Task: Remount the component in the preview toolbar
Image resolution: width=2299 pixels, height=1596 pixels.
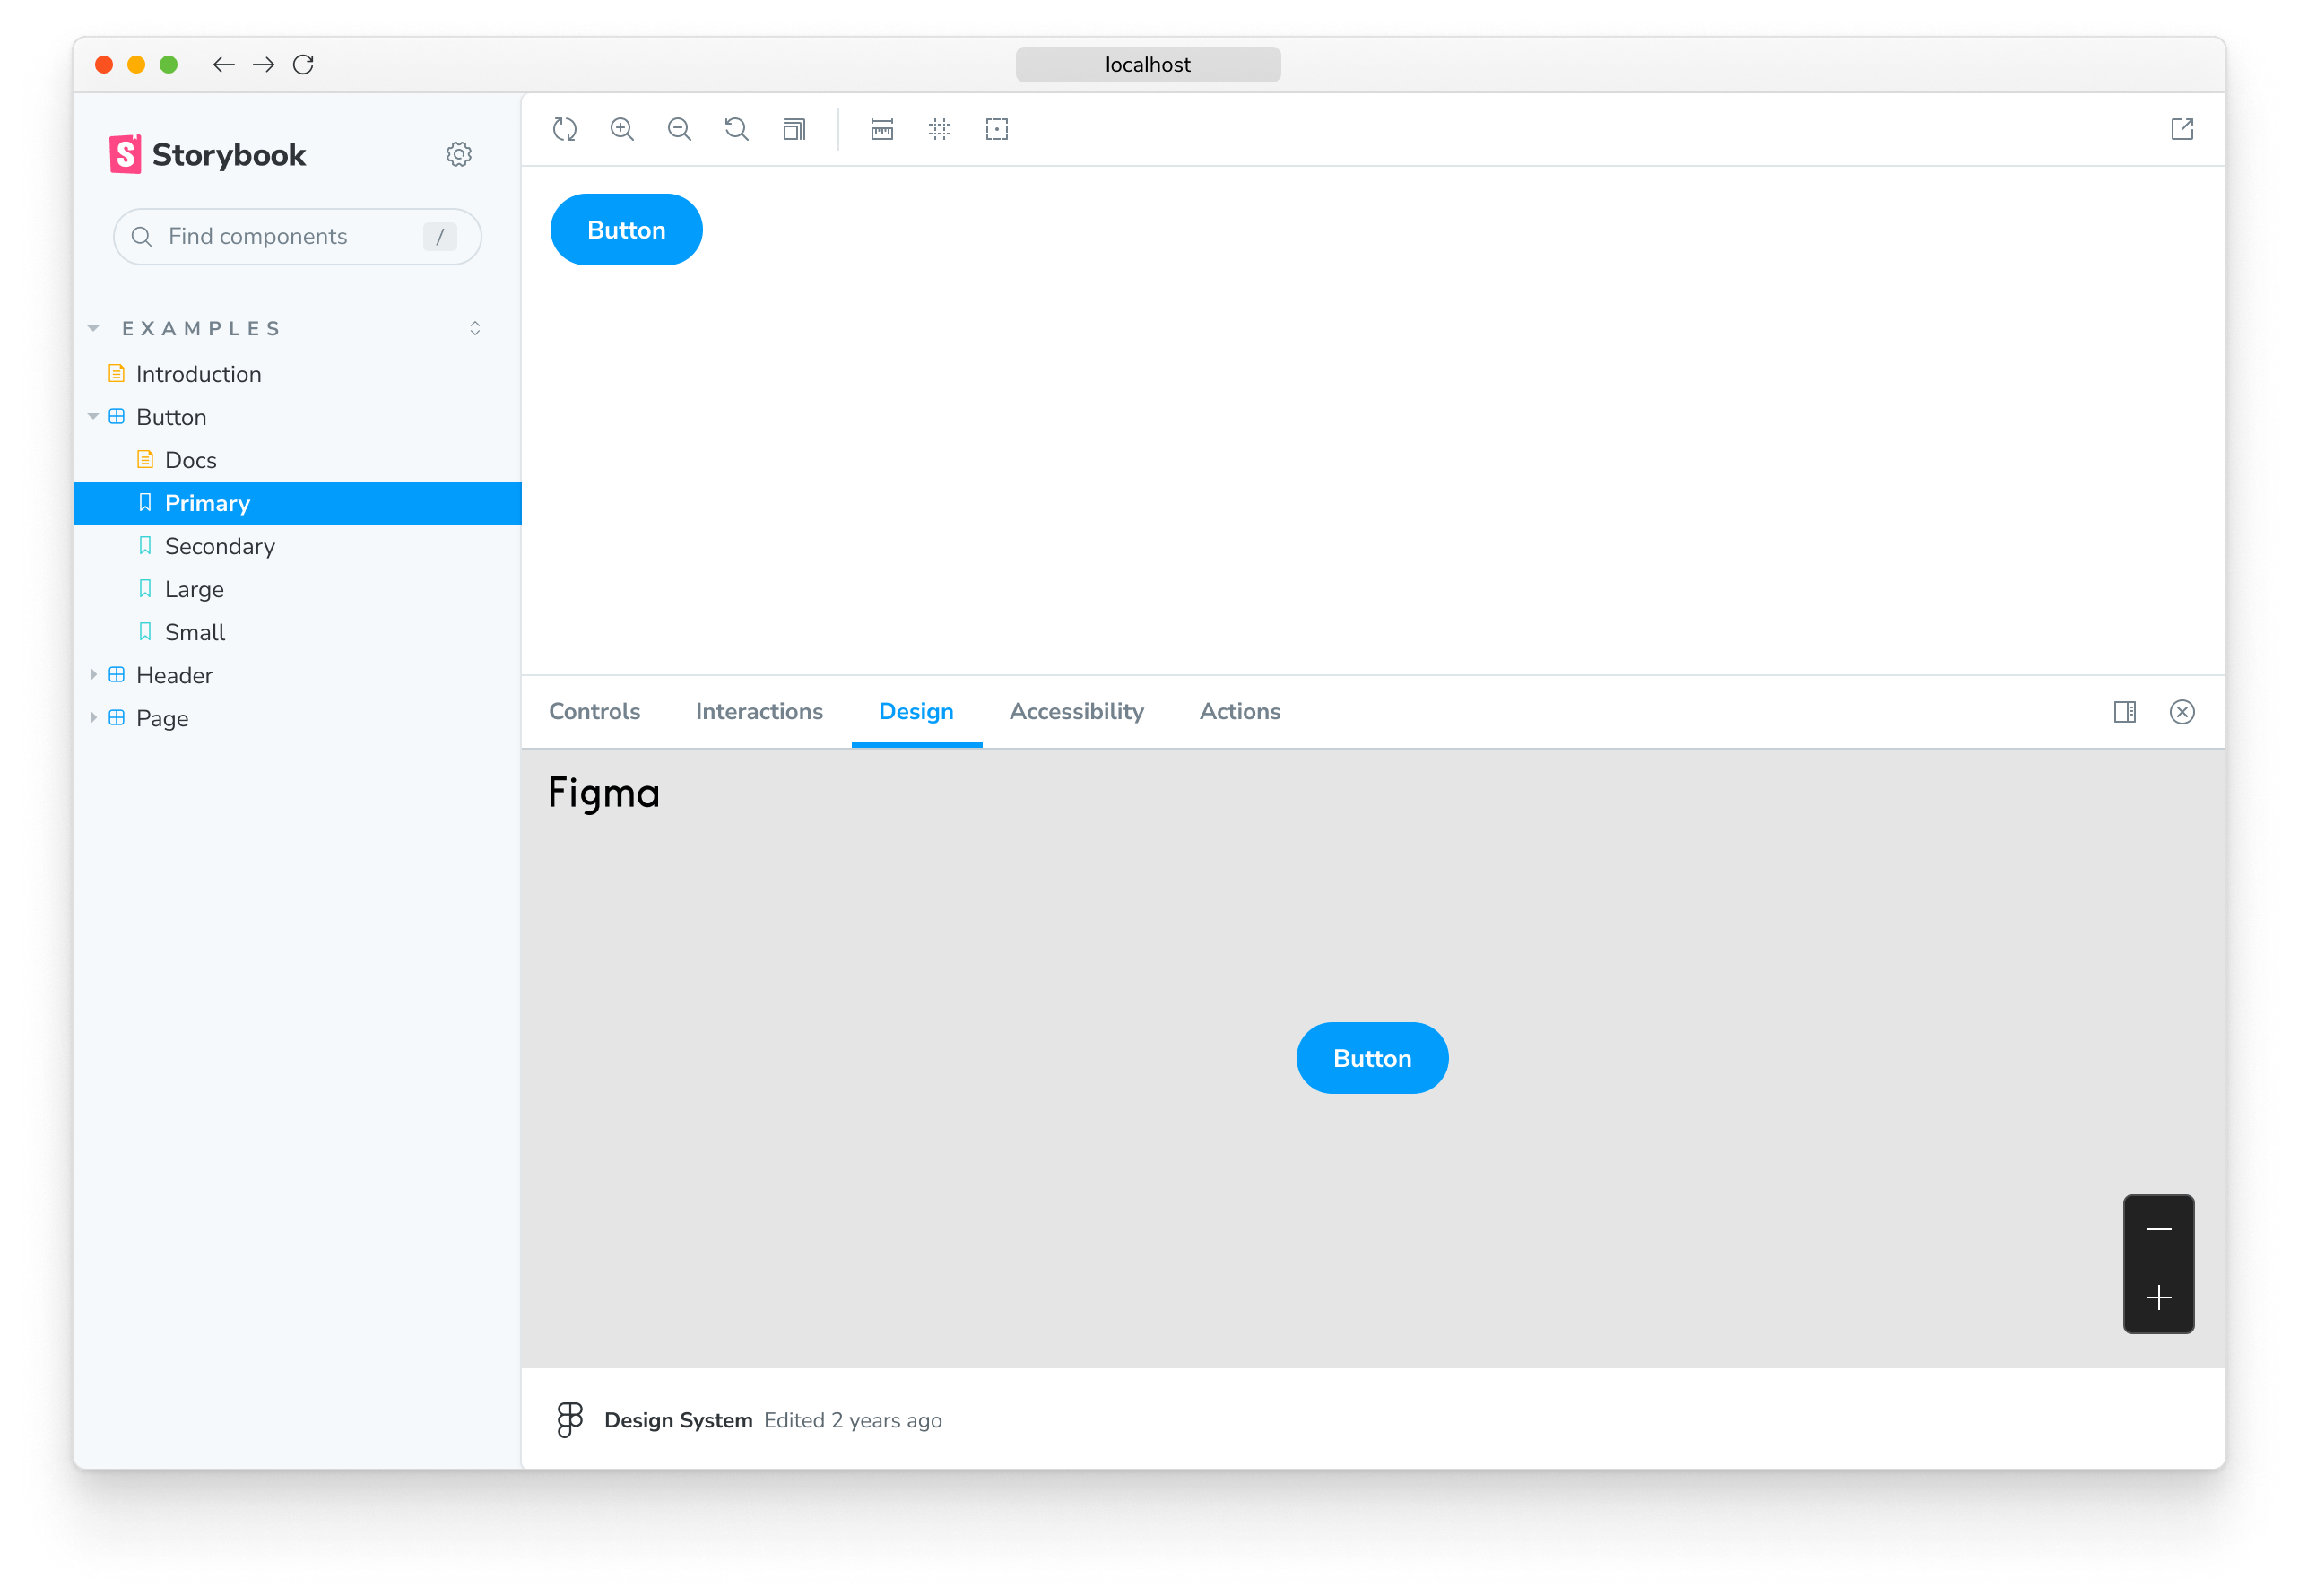Action: pos(564,129)
